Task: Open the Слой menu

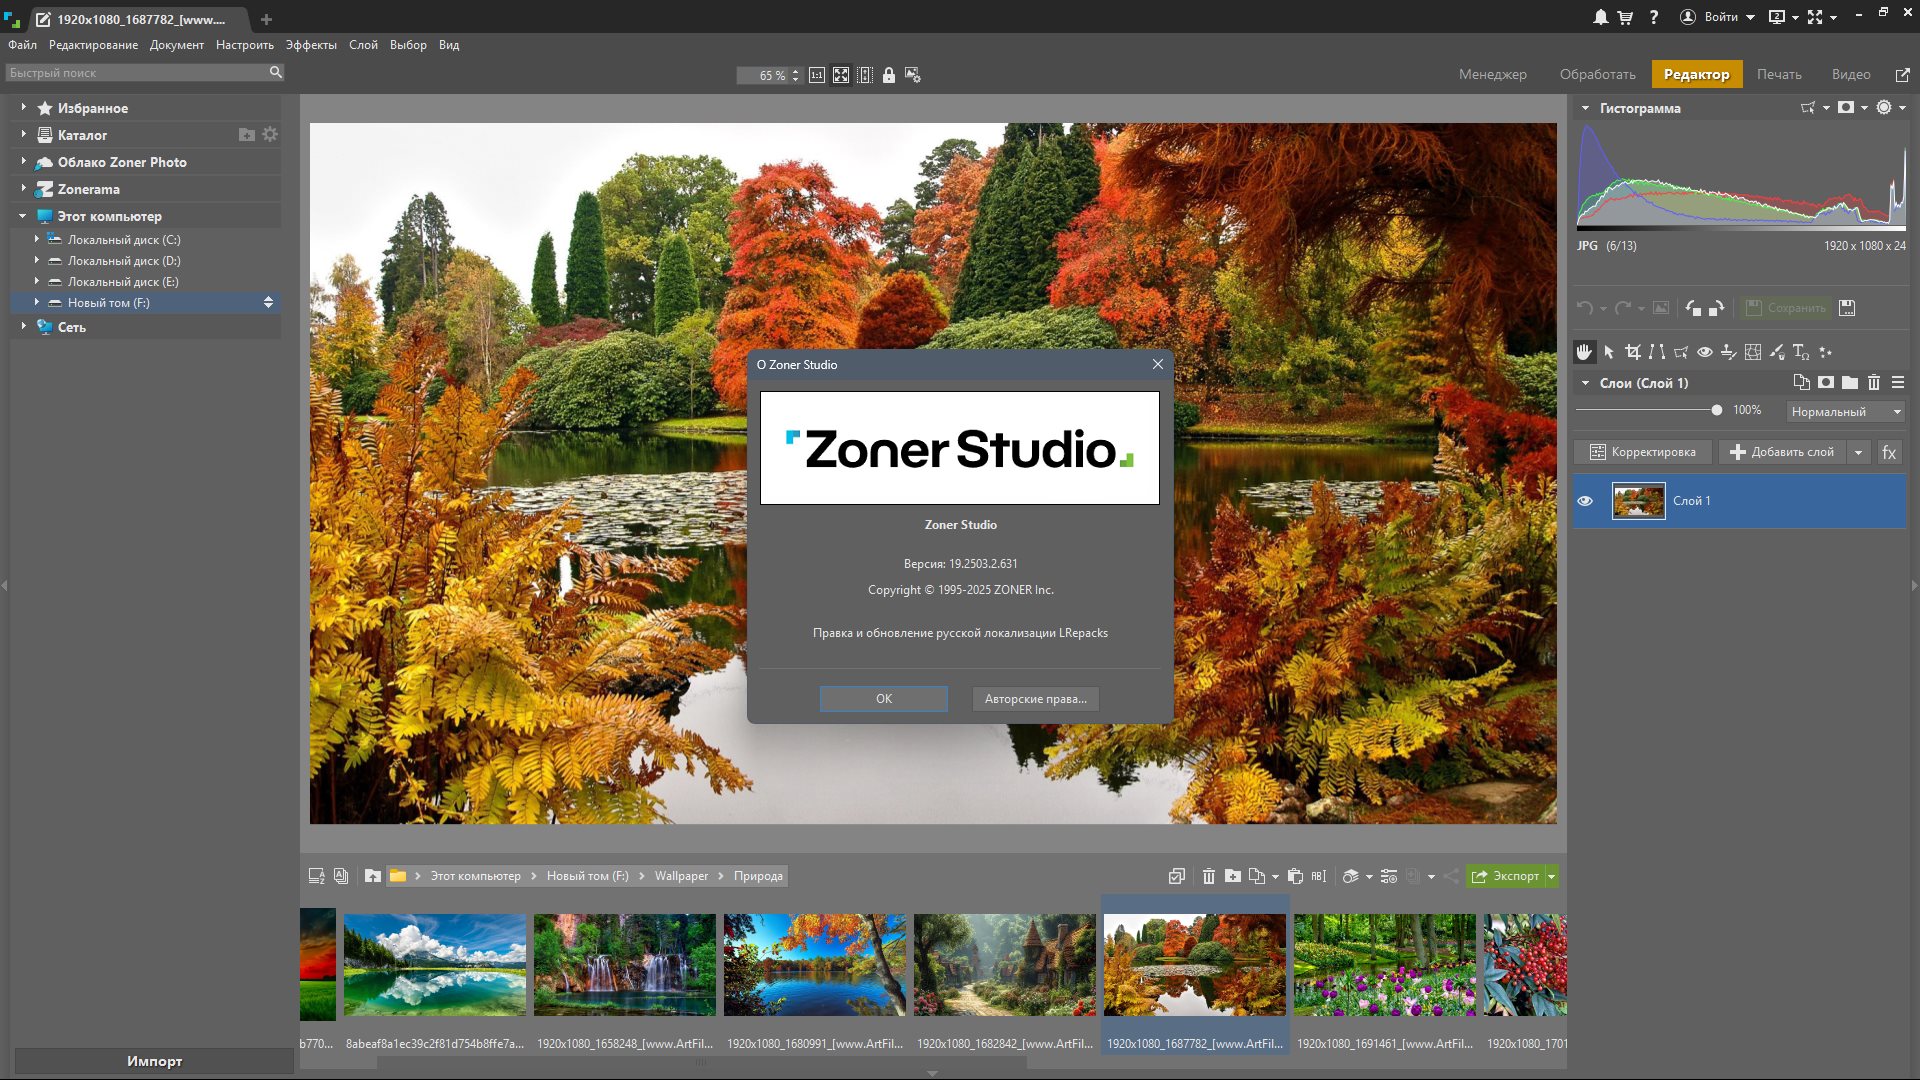Action: pos(363,45)
